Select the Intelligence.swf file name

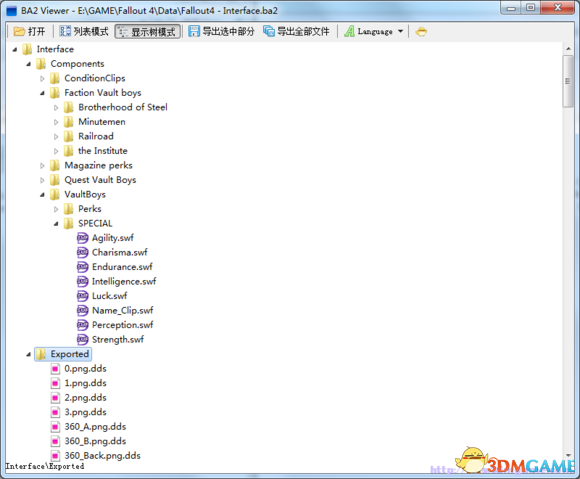coord(124,281)
